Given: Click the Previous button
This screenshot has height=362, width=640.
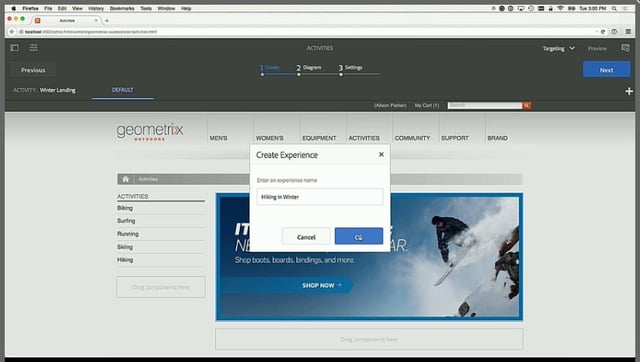Looking at the screenshot, I should click(33, 70).
